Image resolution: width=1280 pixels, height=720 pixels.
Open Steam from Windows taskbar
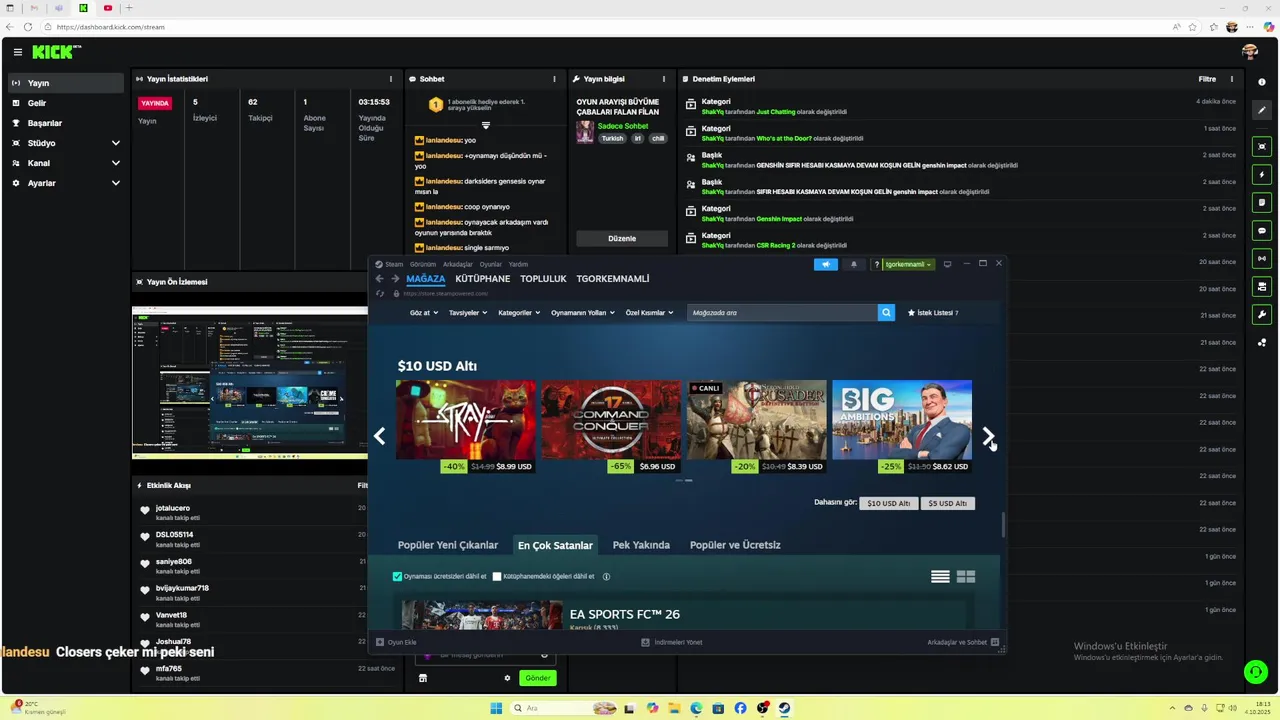click(785, 708)
